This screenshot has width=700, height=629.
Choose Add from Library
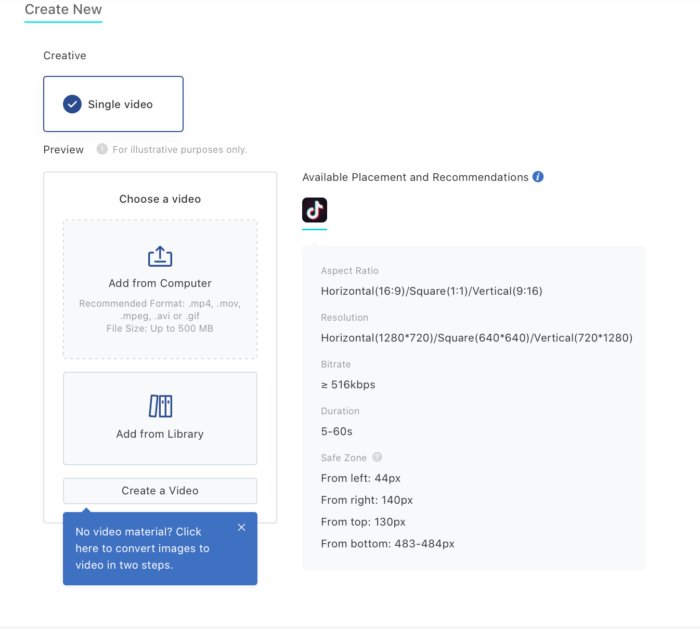point(160,418)
